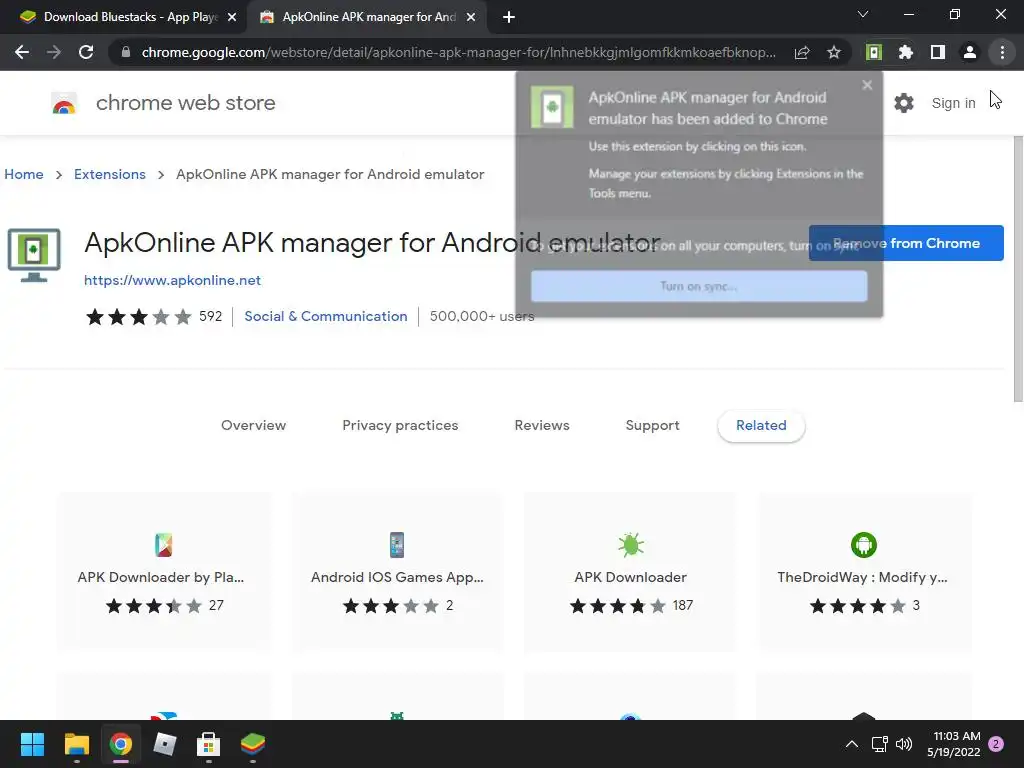
Task: Open the tab search chevron
Action: pos(863,14)
